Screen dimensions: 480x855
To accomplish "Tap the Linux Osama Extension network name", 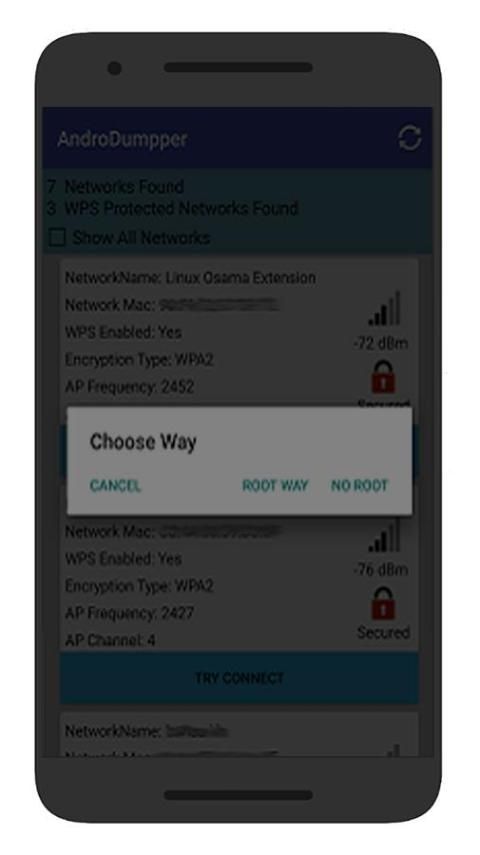I will pos(241,278).
